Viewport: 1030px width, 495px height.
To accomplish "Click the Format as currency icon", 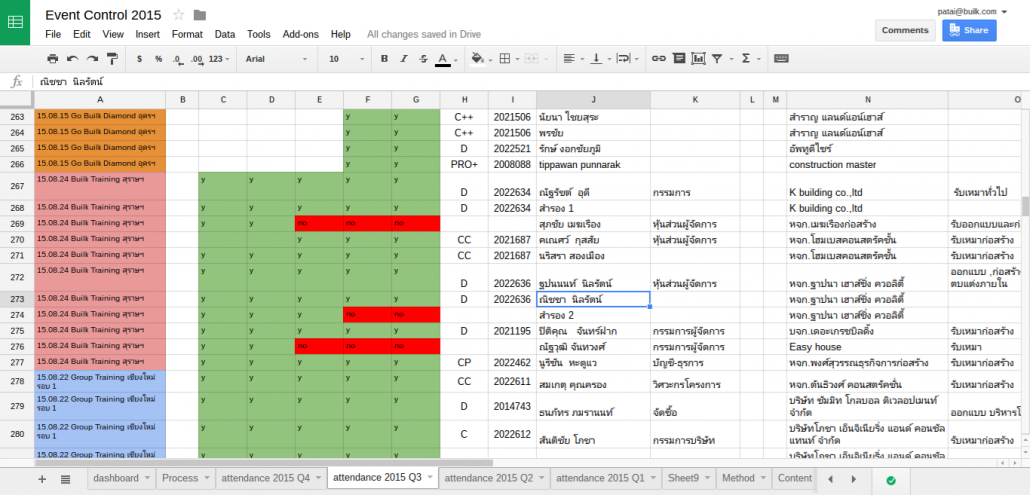I will pyautogui.click(x=140, y=59).
